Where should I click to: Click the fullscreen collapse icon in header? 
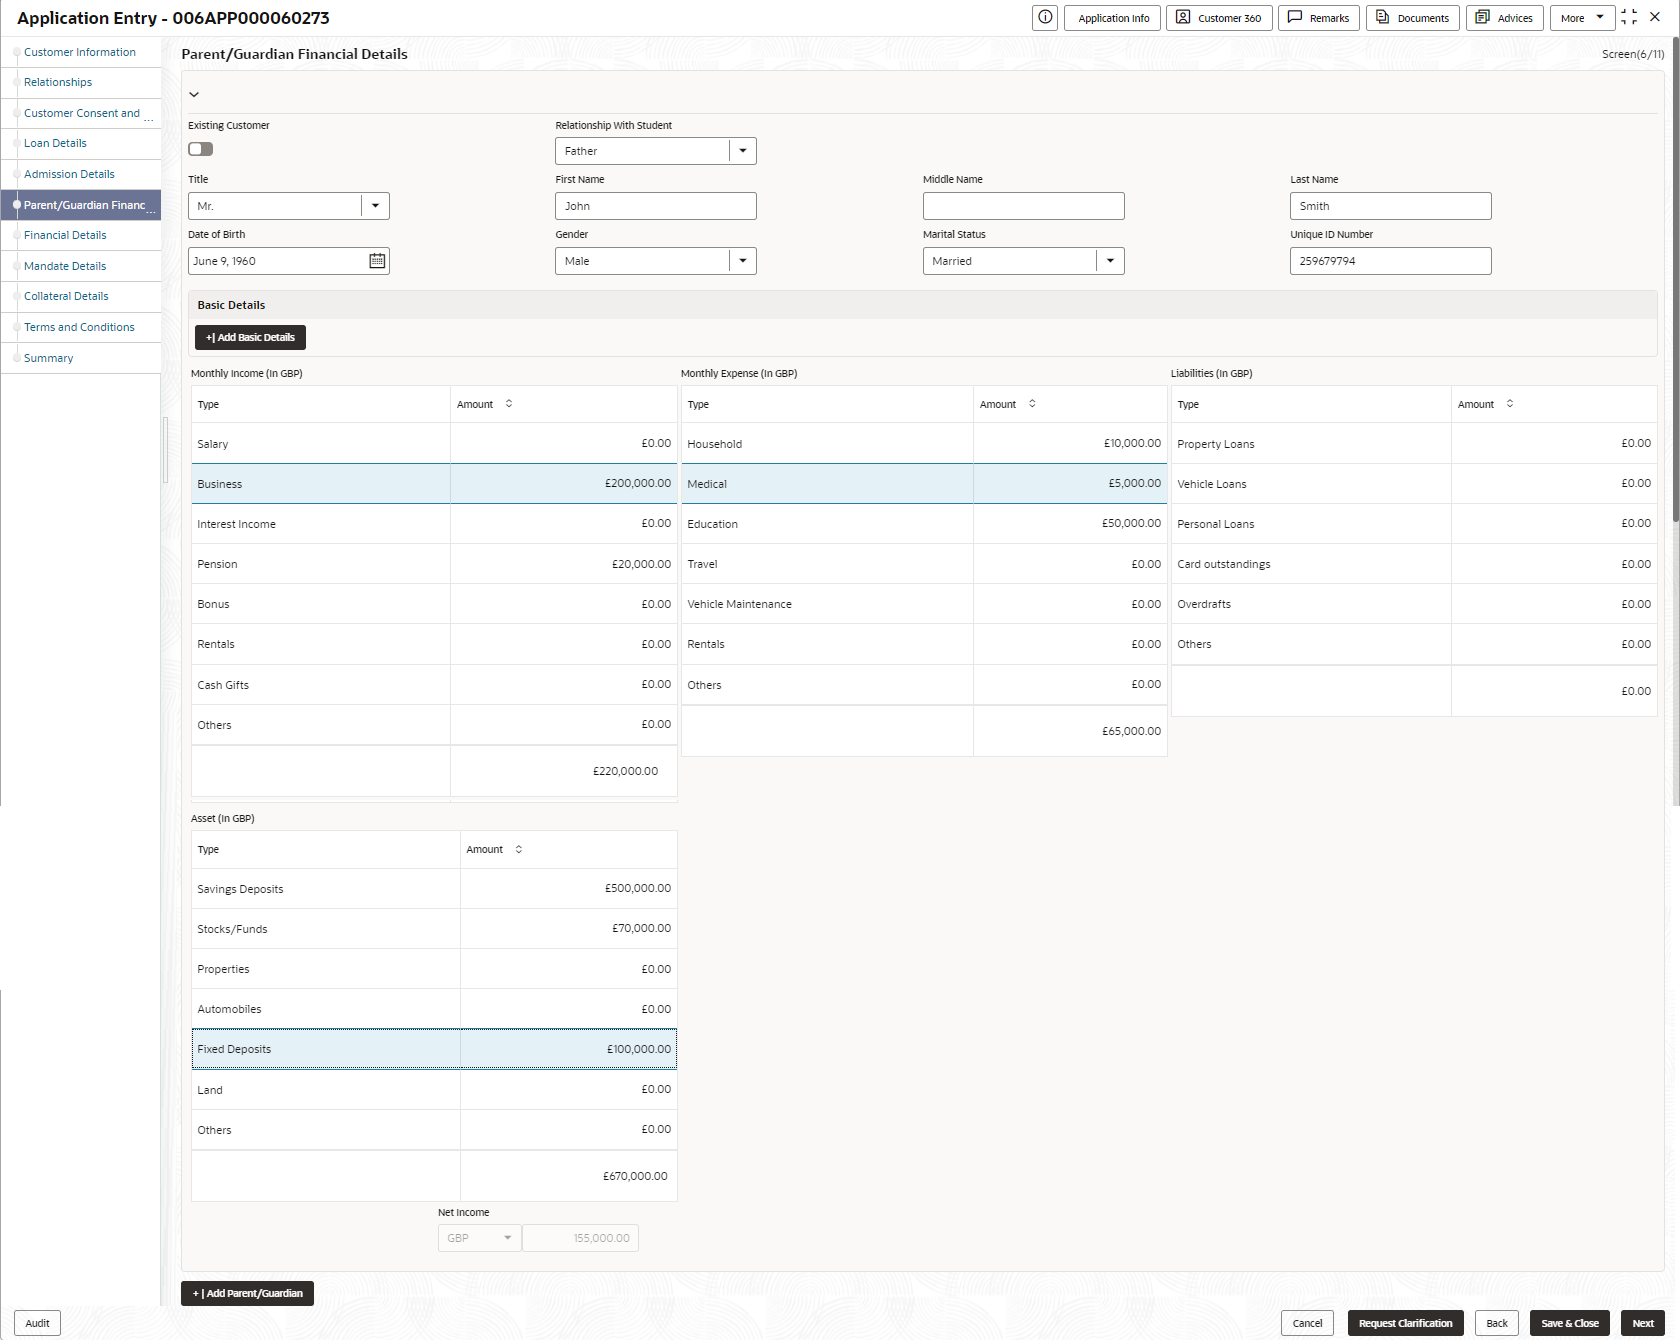click(x=1629, y=17)
